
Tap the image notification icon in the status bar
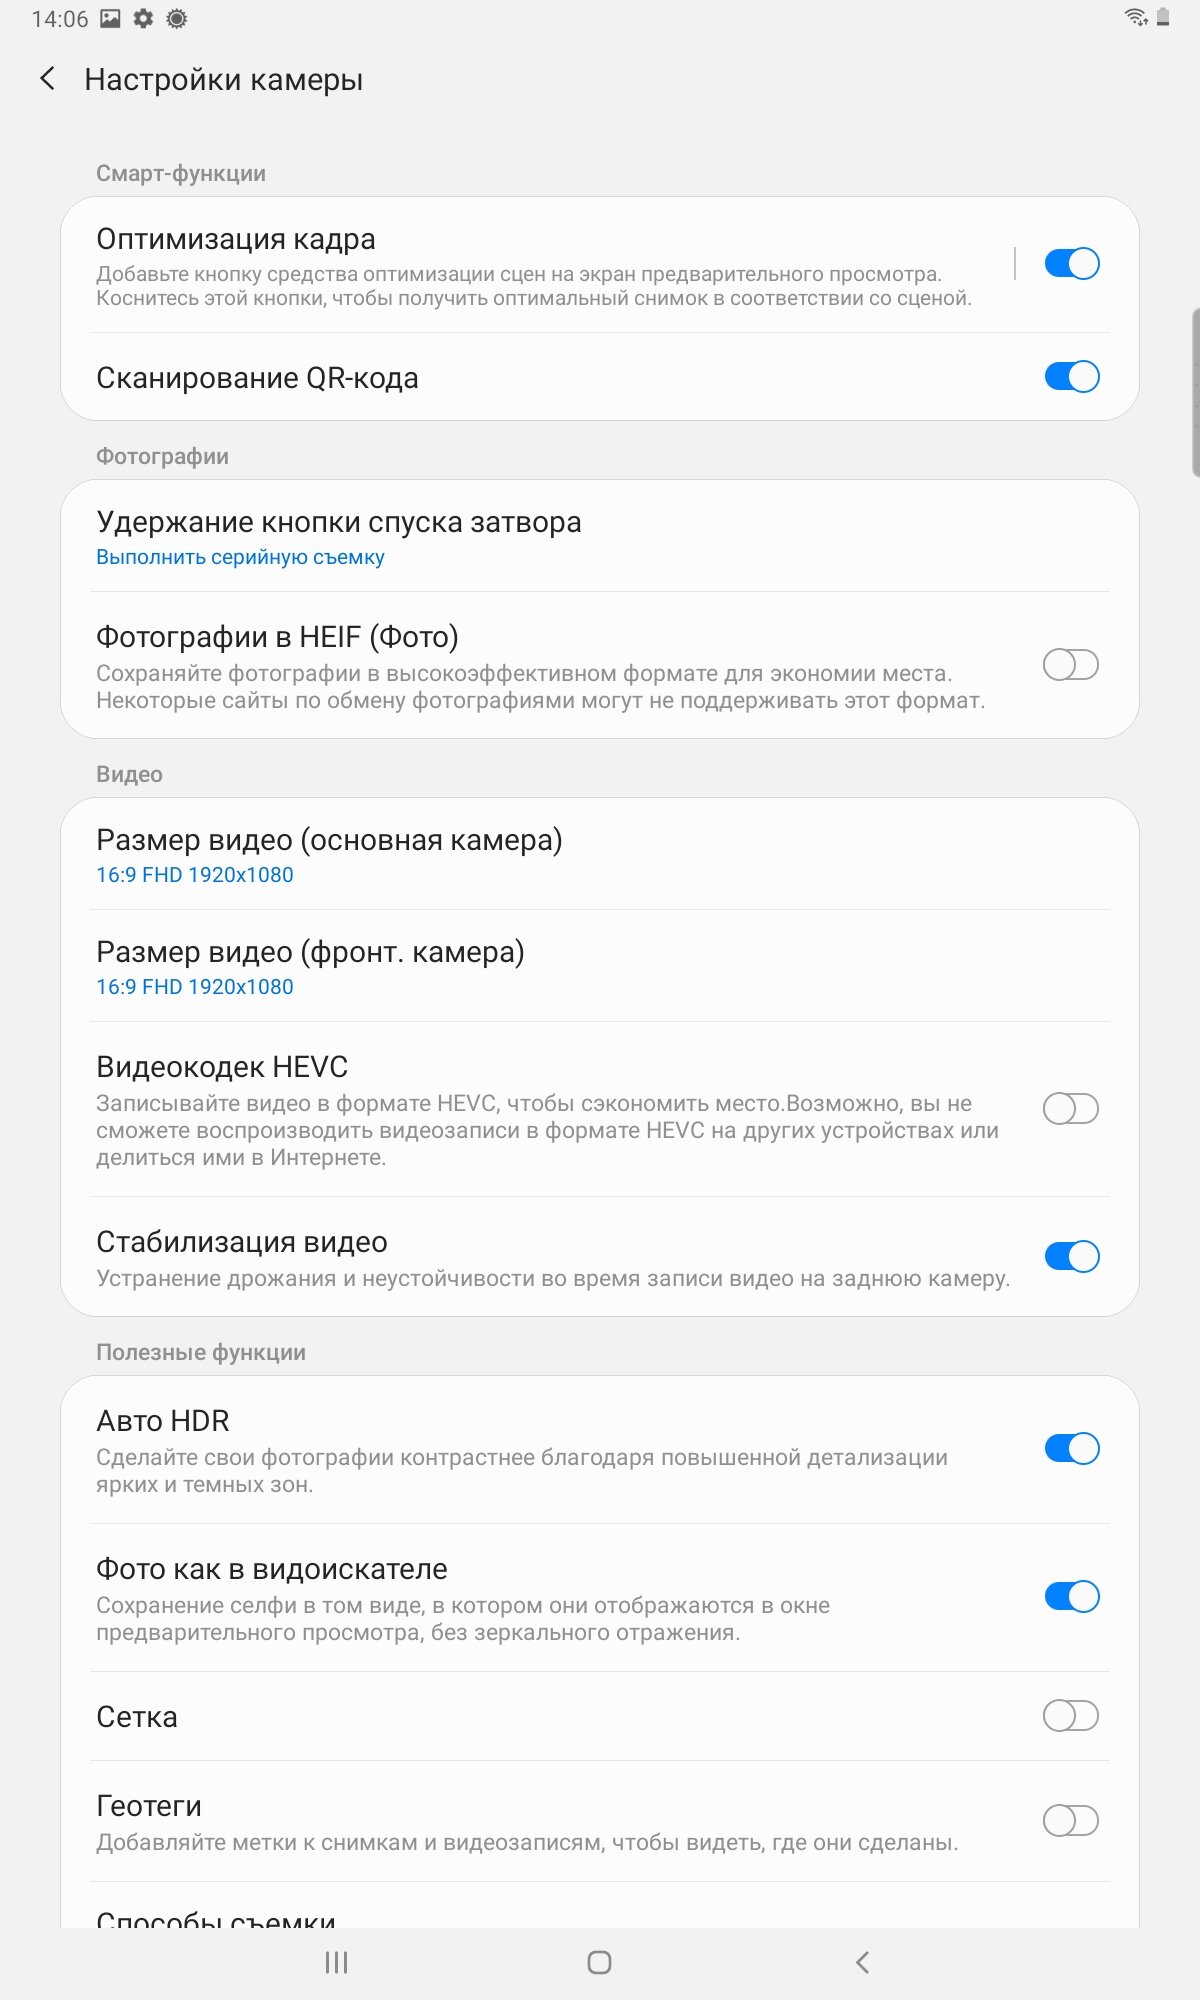tap(110, 19)
